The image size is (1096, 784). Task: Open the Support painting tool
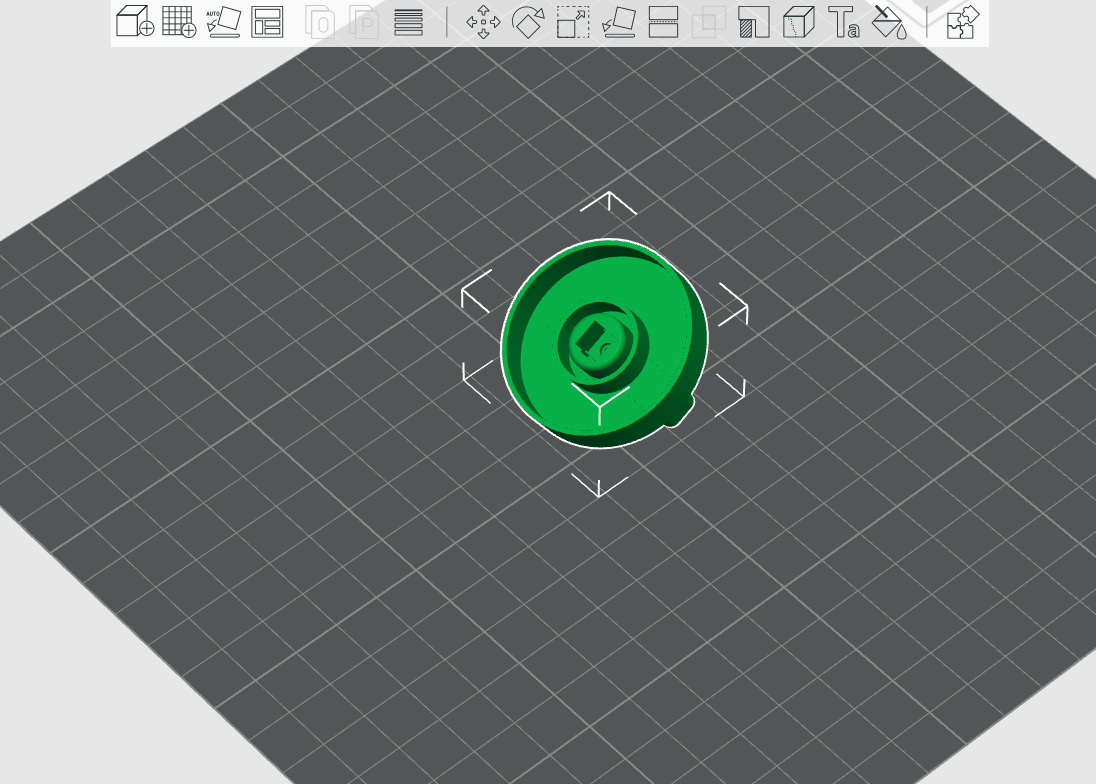(x=754, y=22)
